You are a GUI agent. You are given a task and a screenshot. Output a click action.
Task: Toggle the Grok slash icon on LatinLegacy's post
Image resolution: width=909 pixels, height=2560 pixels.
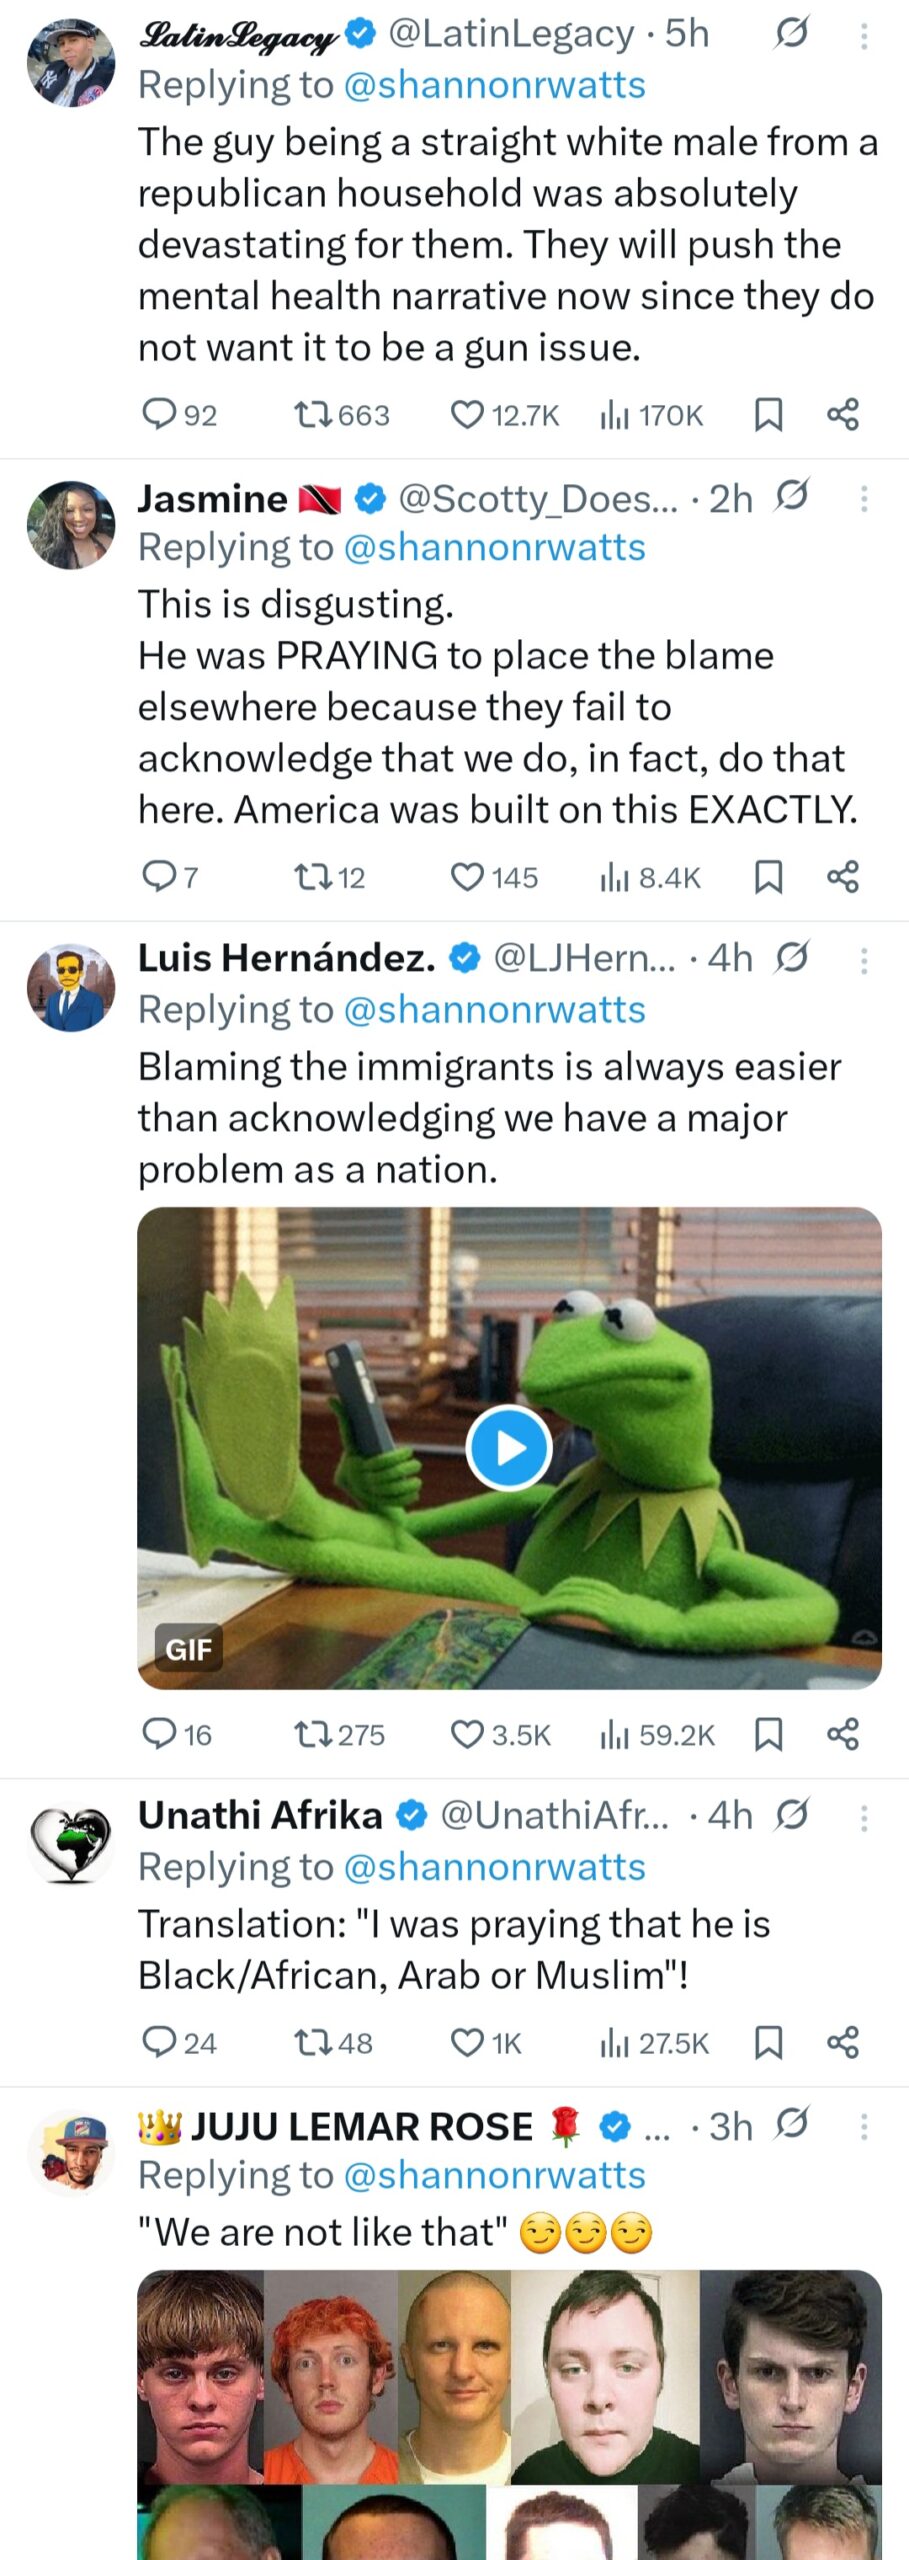[791, 33]
